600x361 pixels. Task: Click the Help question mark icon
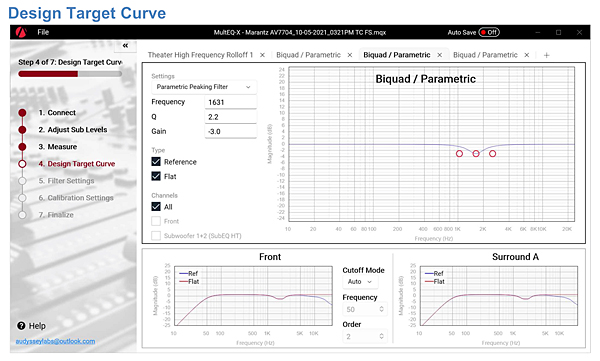(x=21, y=326)
